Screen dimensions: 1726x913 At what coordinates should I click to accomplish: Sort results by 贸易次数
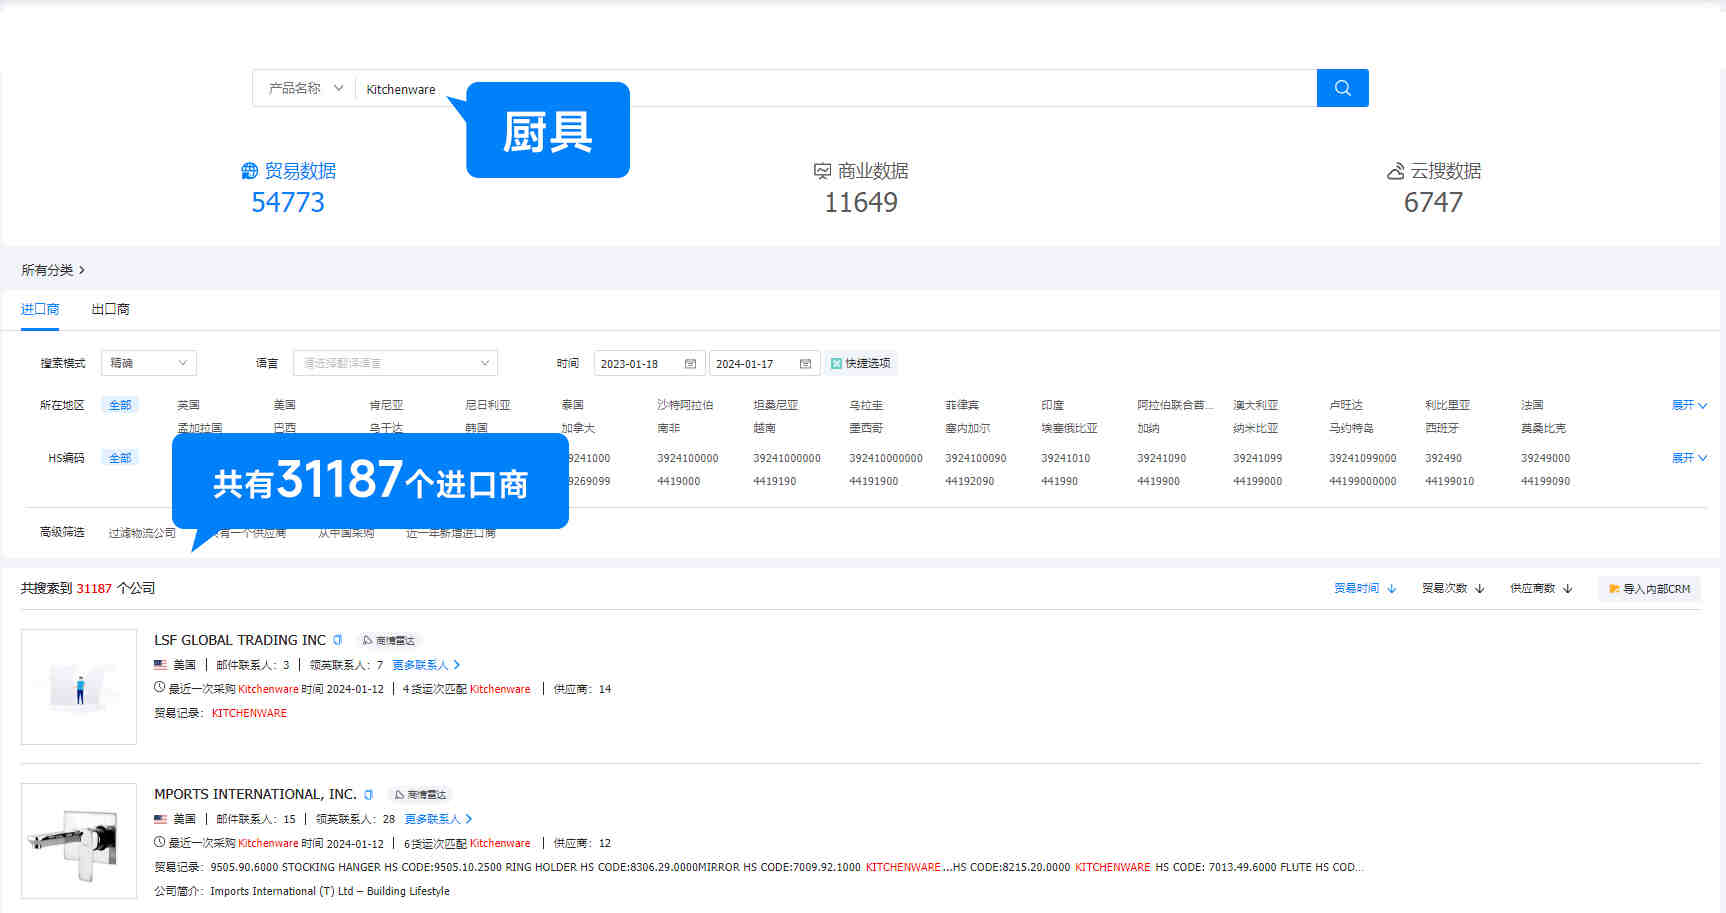[1453, 589]
